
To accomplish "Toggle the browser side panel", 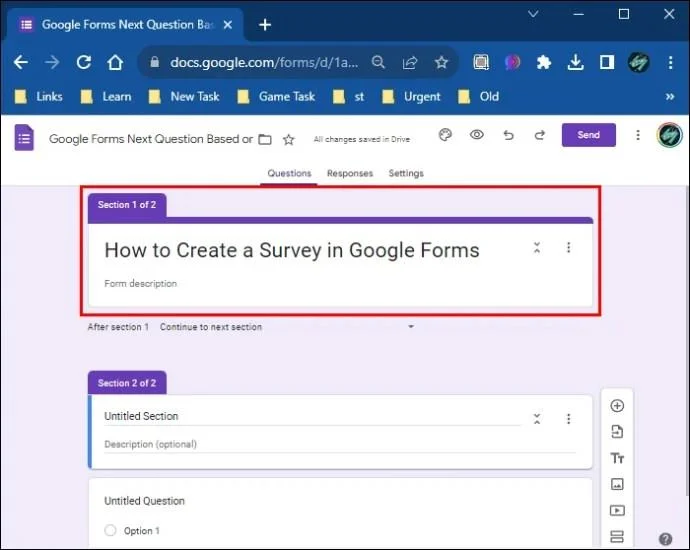I will (x=607, y=62).
